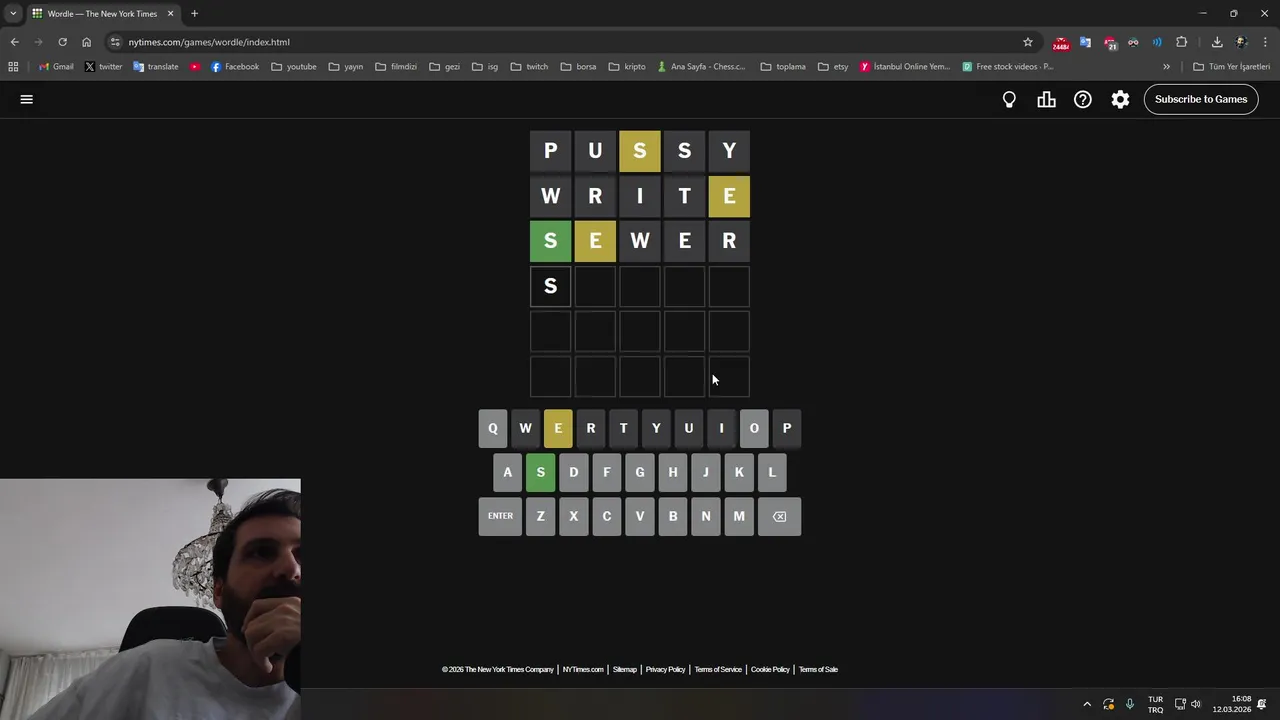Open the taskbar microphone icon
Viewport: 1280px width, 720px height.
(x=1130, y=704)
